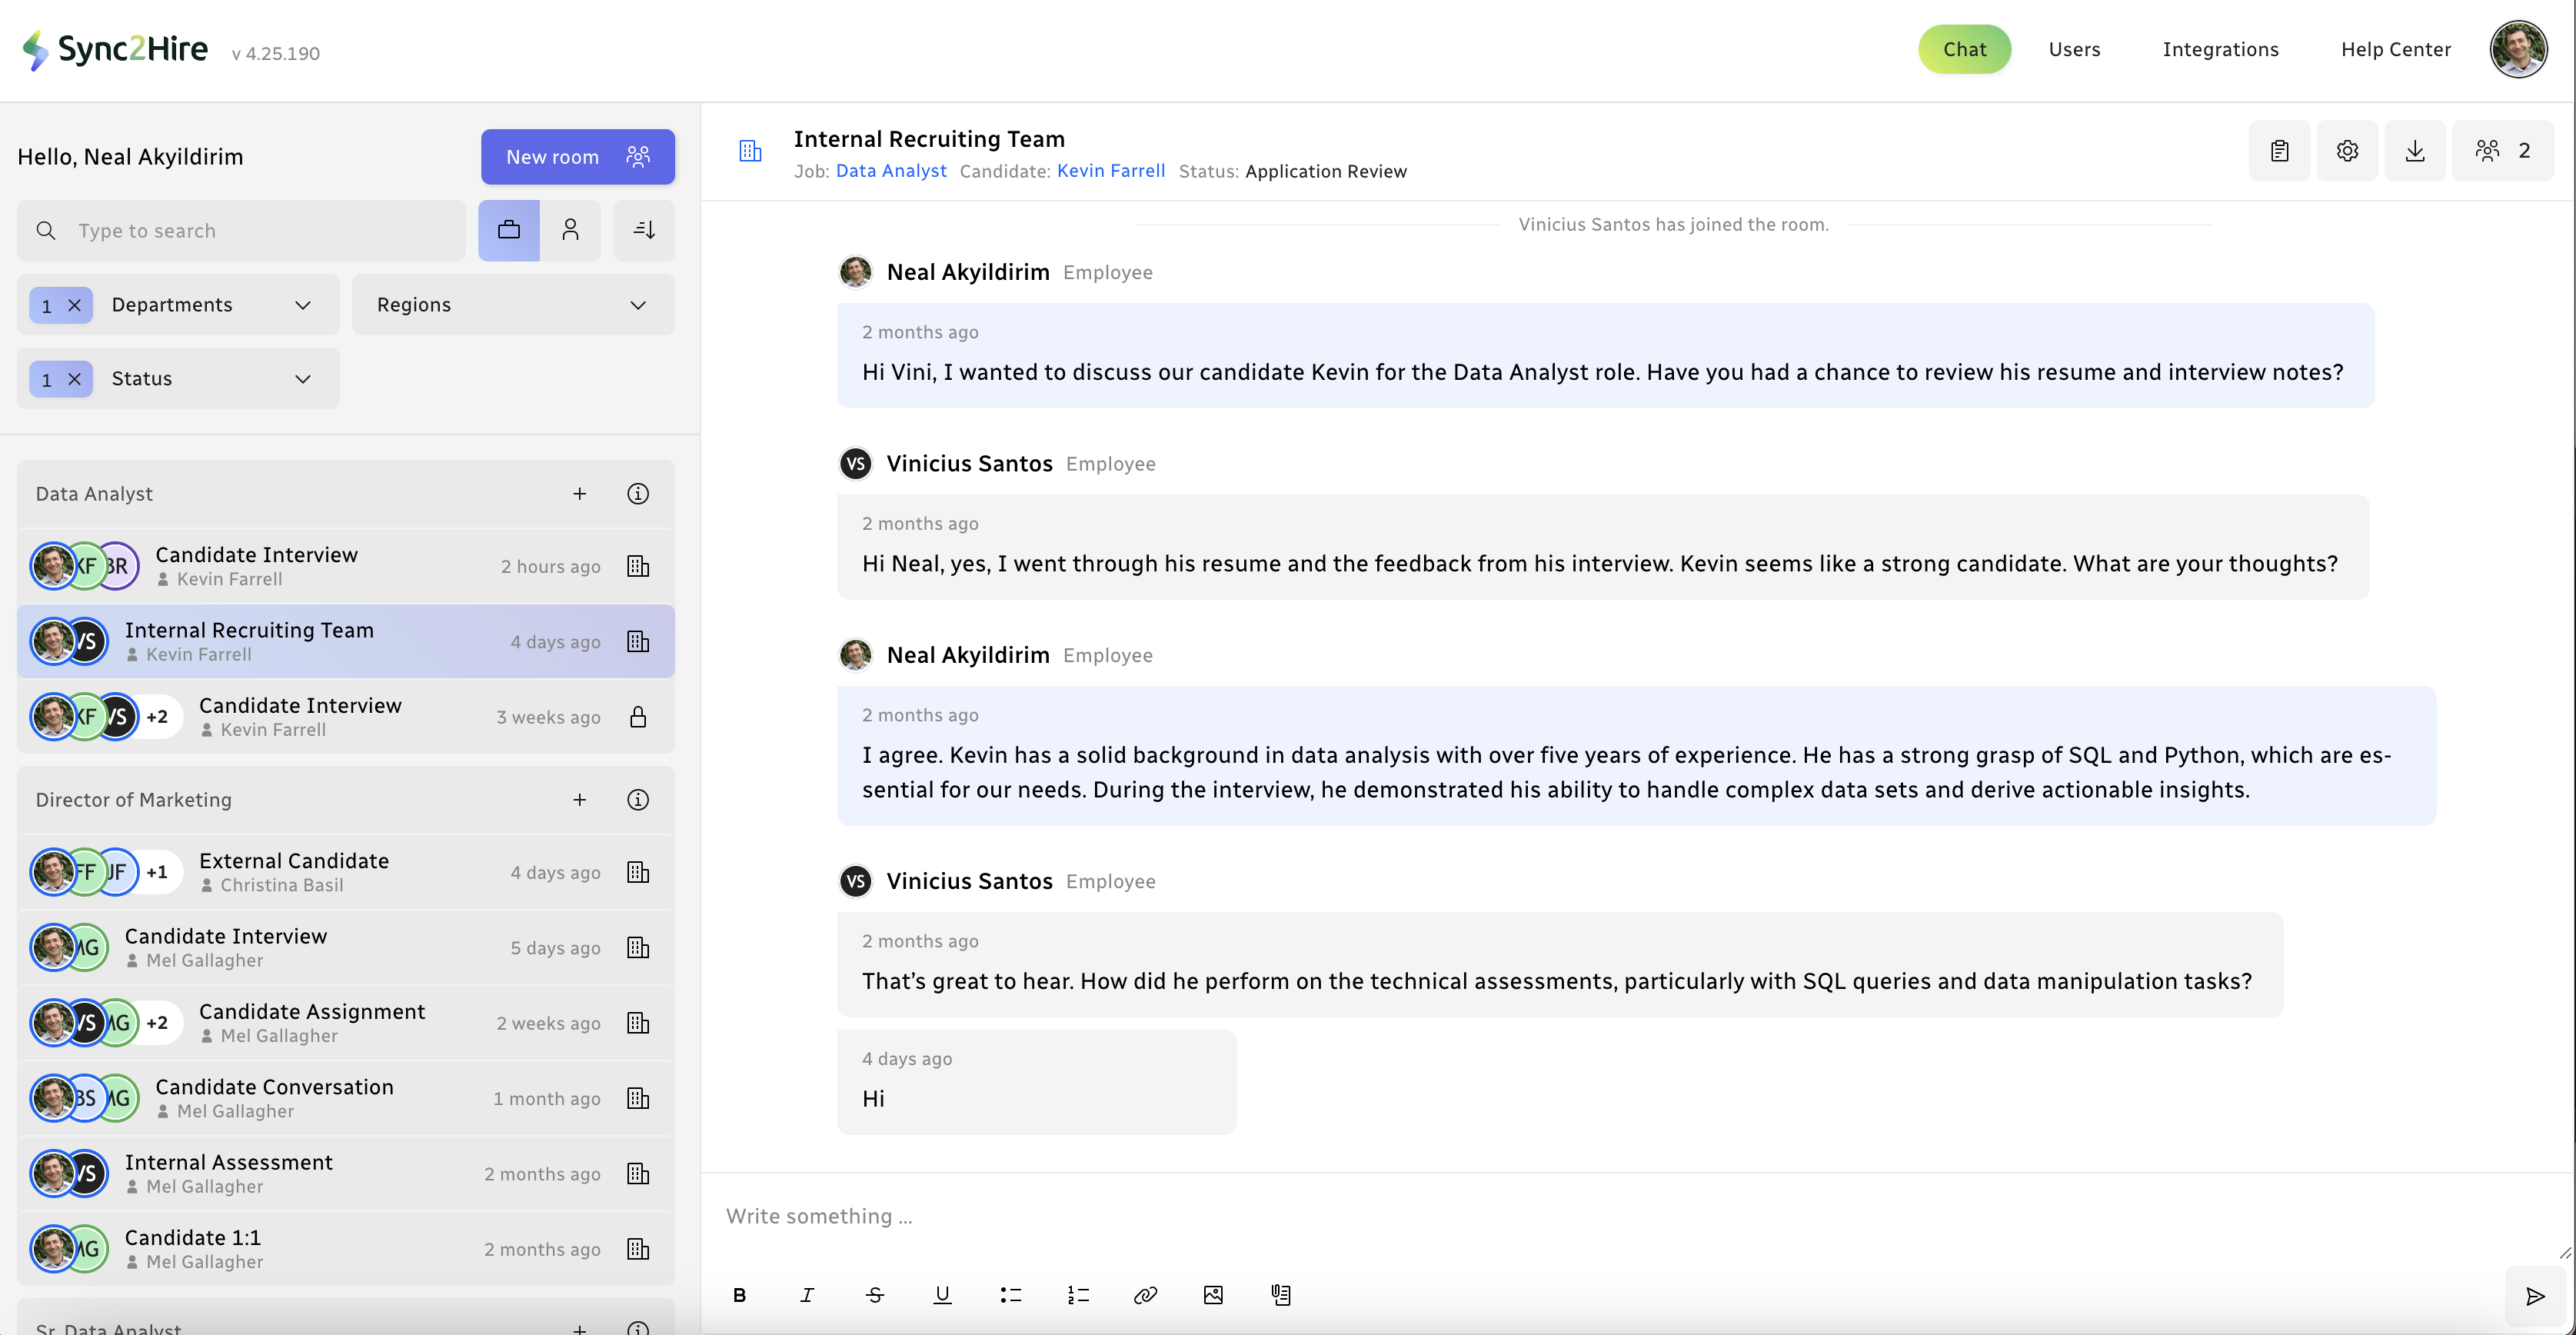The height and width of the screenshot is (1335, 2576).
Task: Open sort order for room list
Action: coord(644,230)
